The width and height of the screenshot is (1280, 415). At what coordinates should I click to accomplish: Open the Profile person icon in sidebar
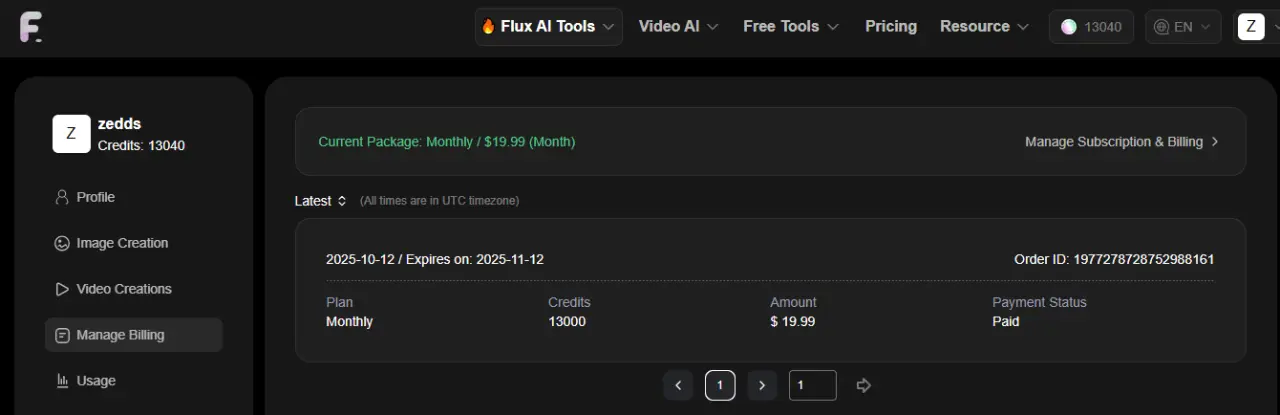(62, 197)
